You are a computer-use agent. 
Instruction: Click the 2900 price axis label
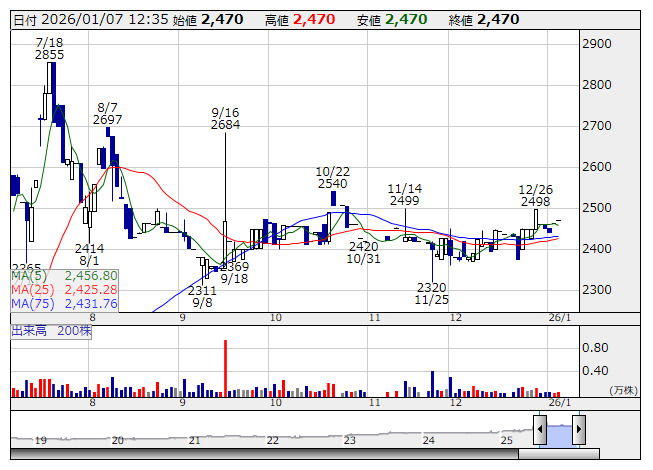[x=597, y=44]
